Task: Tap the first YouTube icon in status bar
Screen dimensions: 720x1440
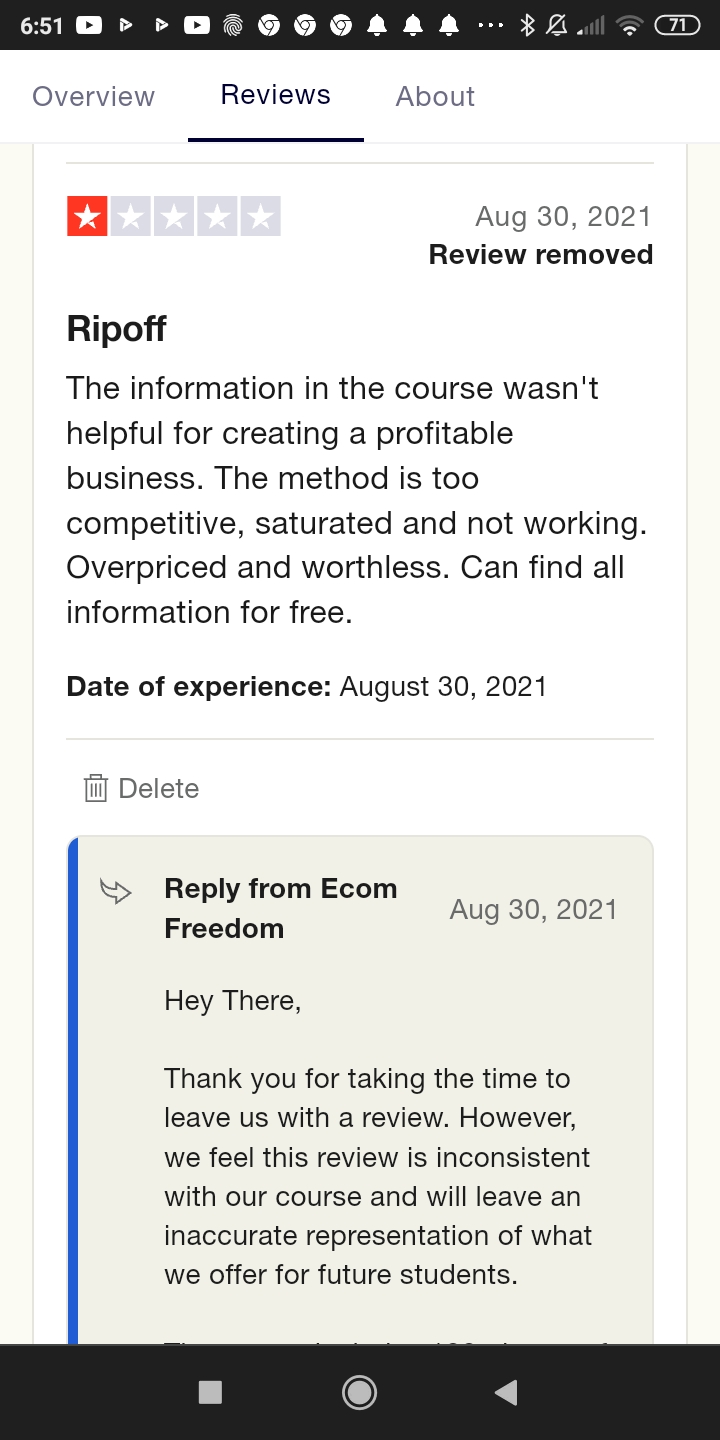Action: tap(89, 26)
